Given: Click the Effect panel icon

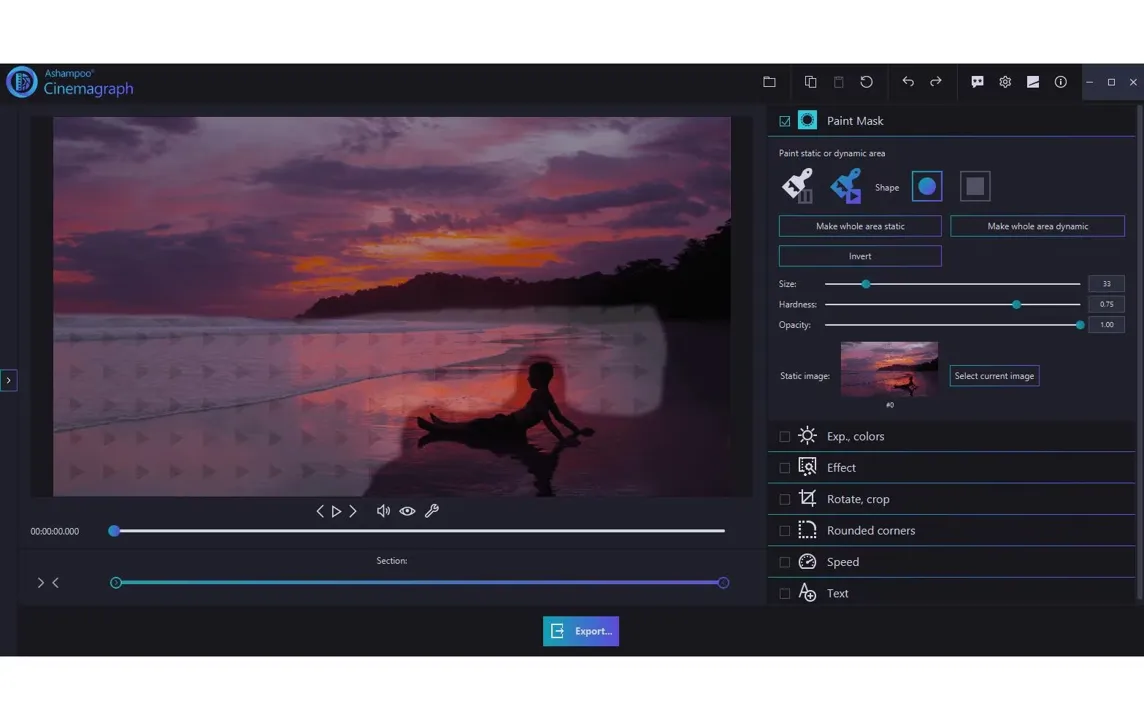Looking at the screenshot, I should tap(807, 467).
